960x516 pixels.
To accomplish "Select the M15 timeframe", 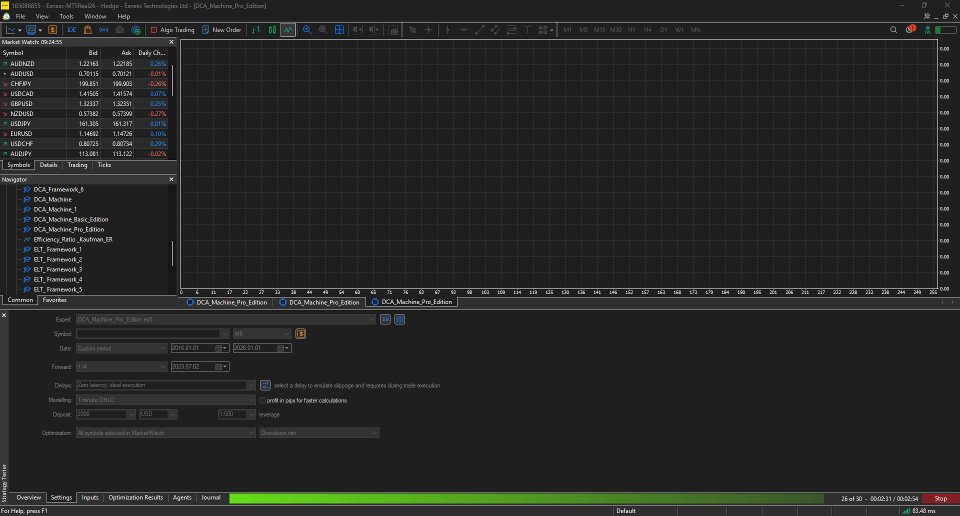I will (x=599, y=29).
